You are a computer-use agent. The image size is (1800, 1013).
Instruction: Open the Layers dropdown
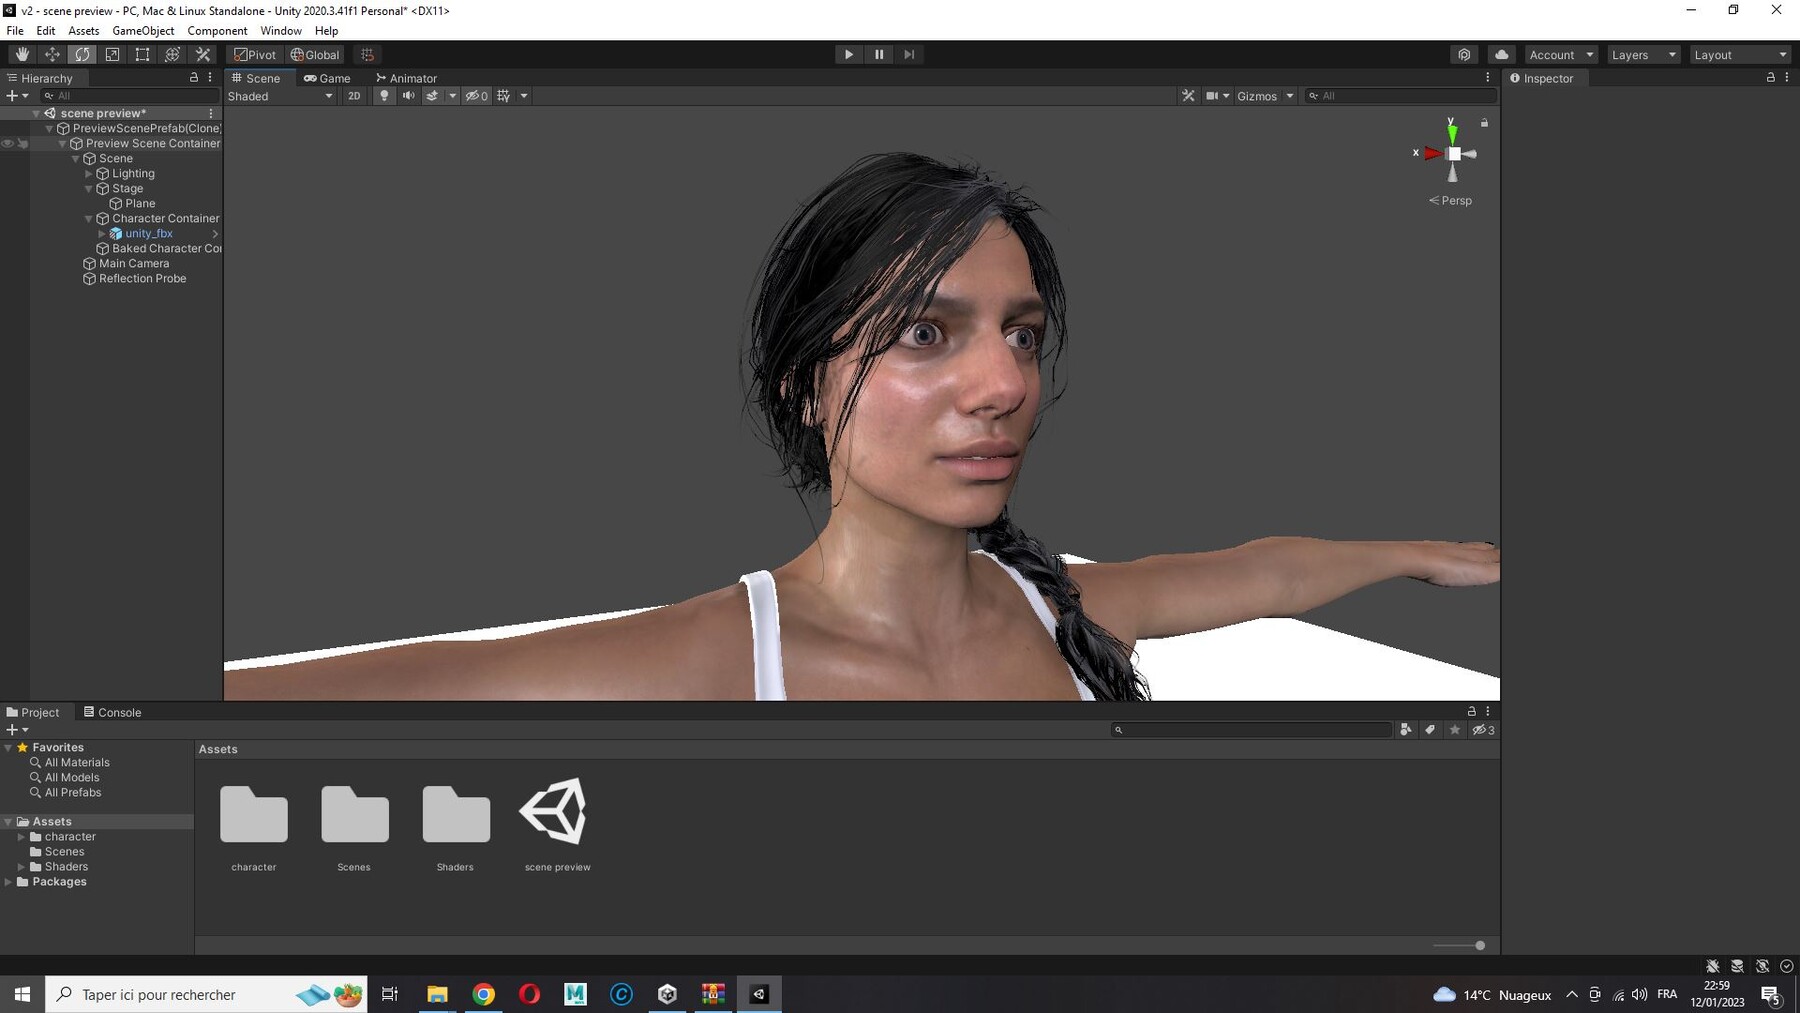click(1643, 55)
